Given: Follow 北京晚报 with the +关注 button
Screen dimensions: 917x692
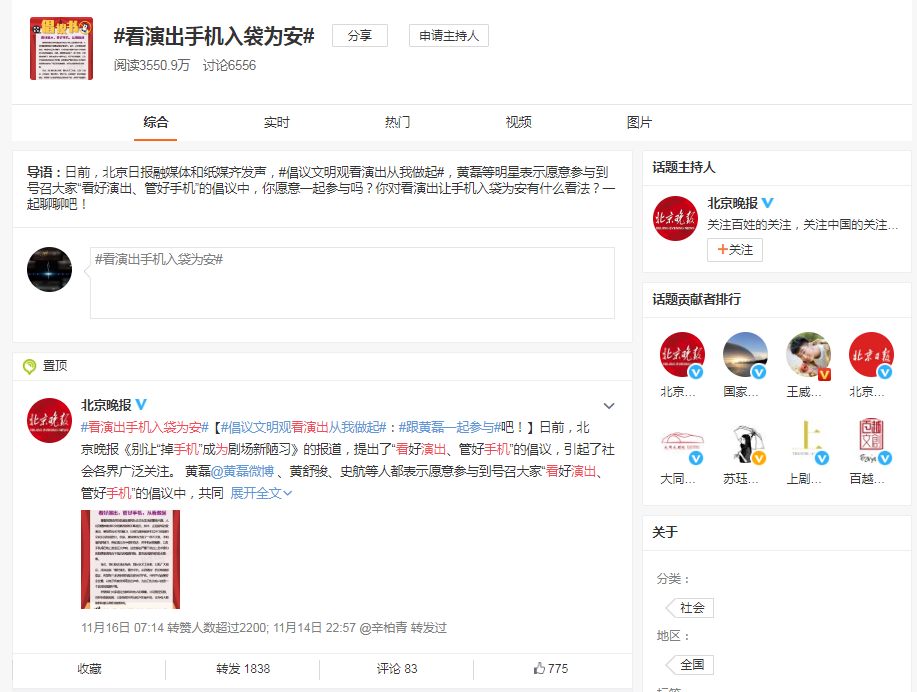Looking at the screenshot, I should click(735, 250).
